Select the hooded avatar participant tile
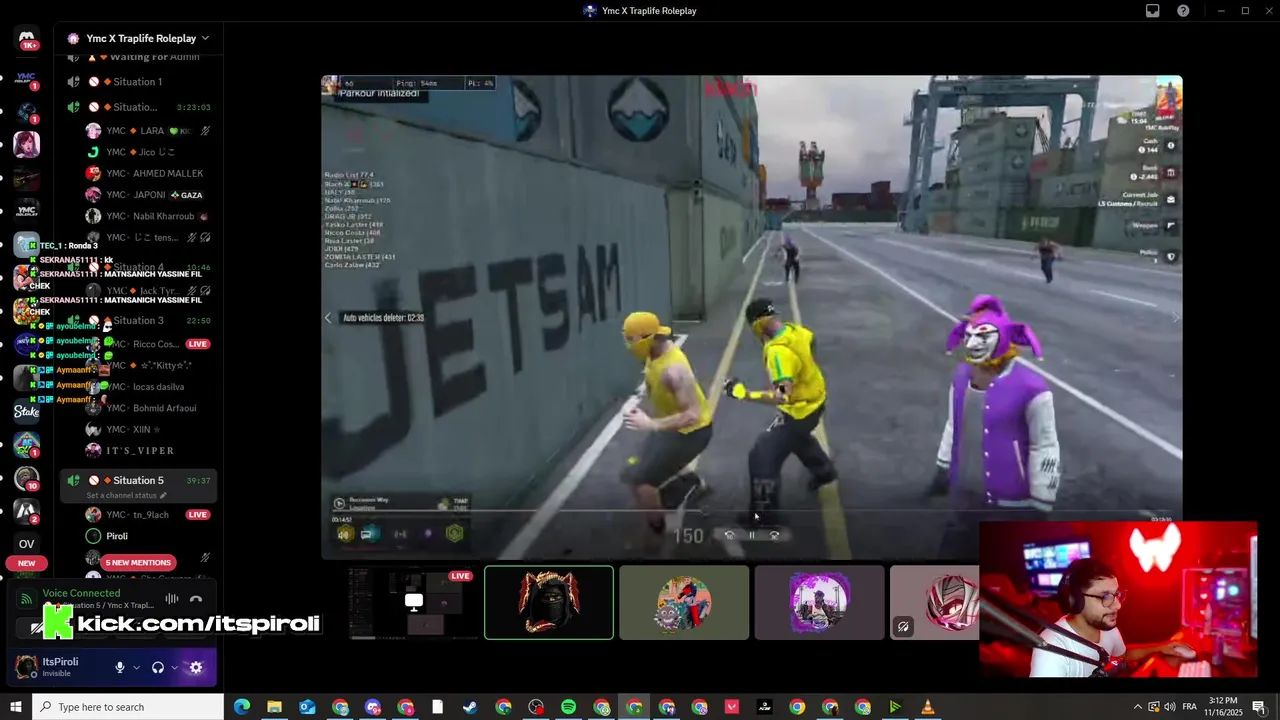 tap(549, 602)
